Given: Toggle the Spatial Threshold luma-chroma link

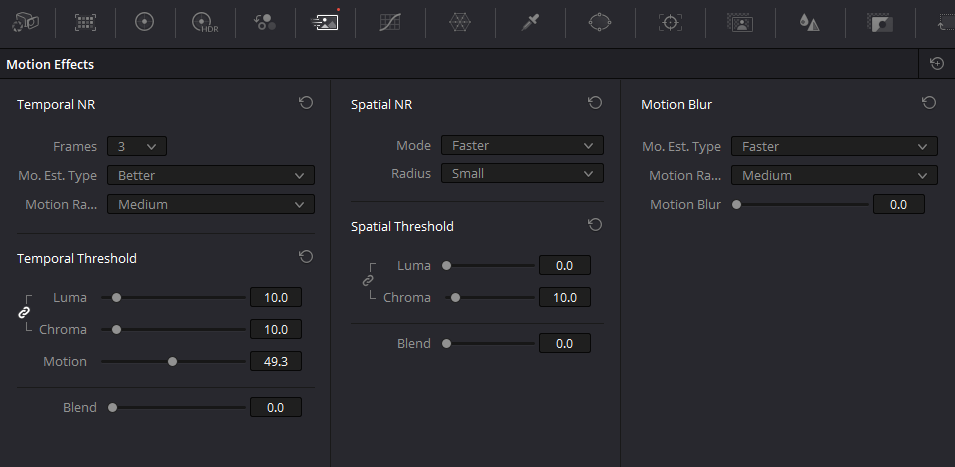Looking at the screenshot, I should pyautogui.click(x=368, y=281).
